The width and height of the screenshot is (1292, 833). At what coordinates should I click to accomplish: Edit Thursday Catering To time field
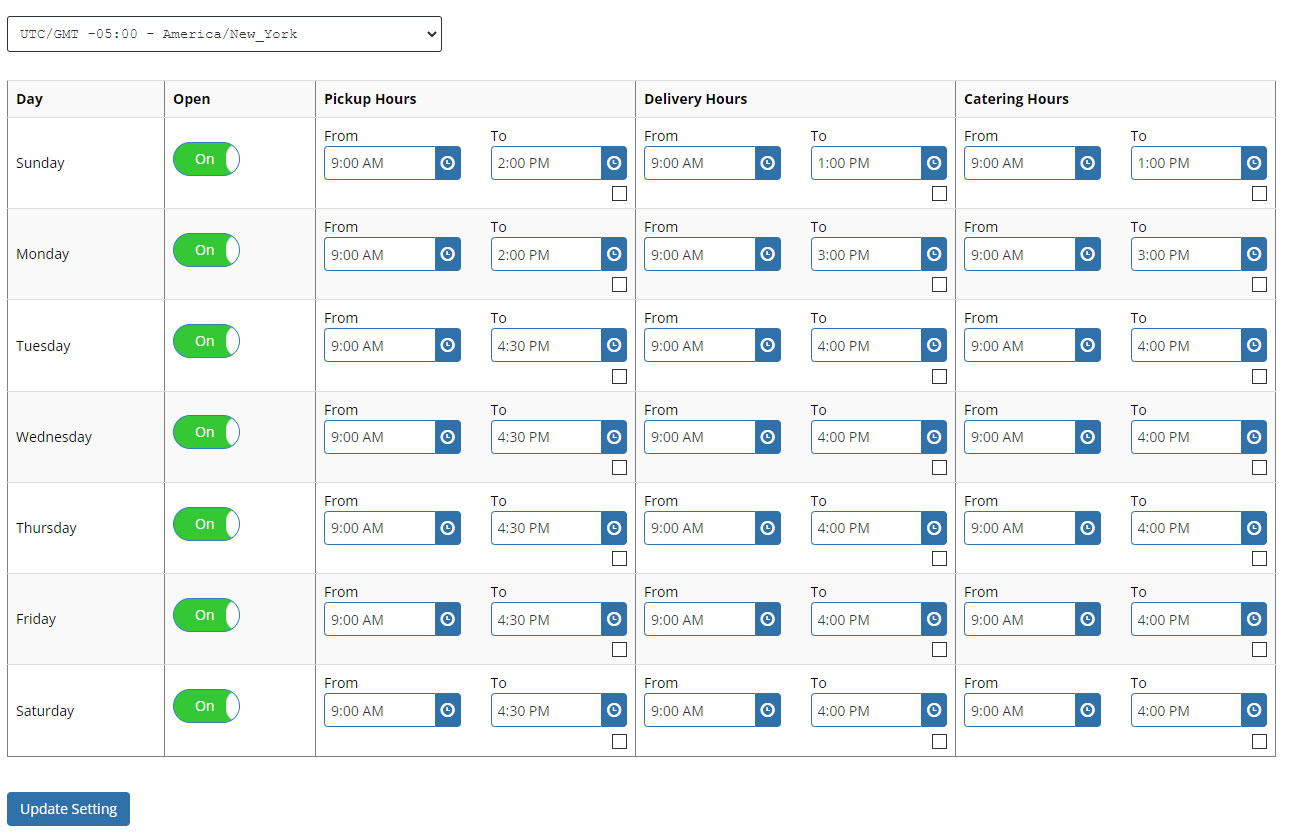click(x=1186, y=528)
